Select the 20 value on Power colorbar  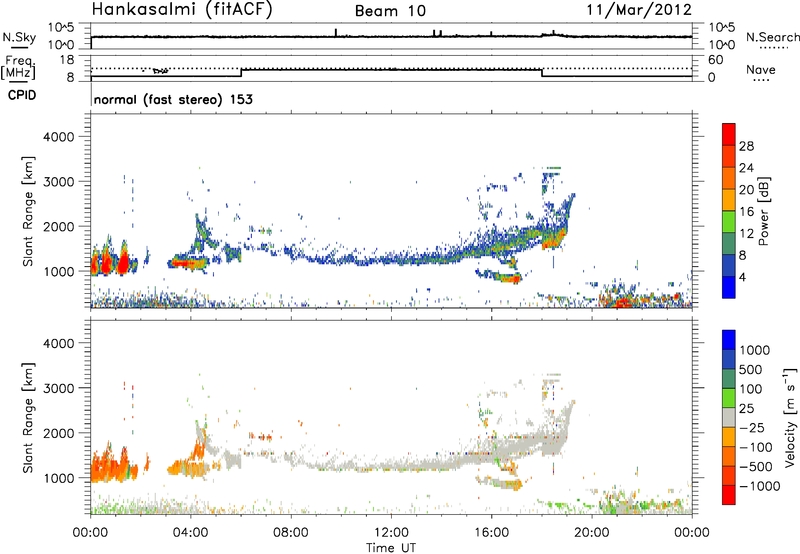click(746, 190)
